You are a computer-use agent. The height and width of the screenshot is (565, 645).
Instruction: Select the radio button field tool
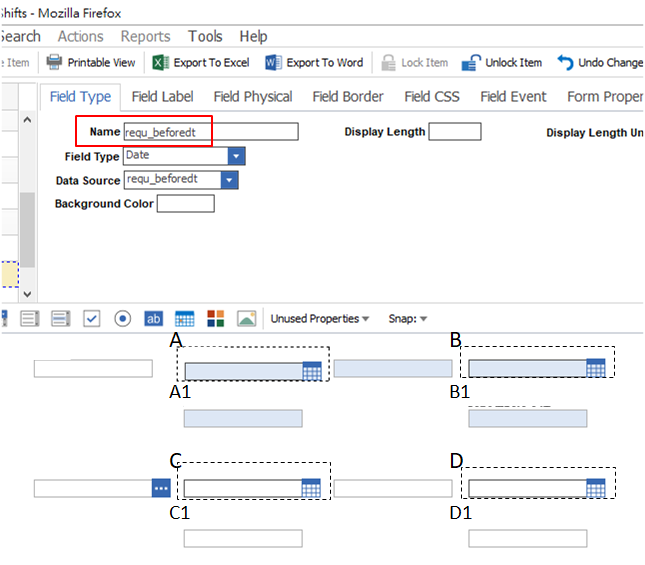point(123,319)
